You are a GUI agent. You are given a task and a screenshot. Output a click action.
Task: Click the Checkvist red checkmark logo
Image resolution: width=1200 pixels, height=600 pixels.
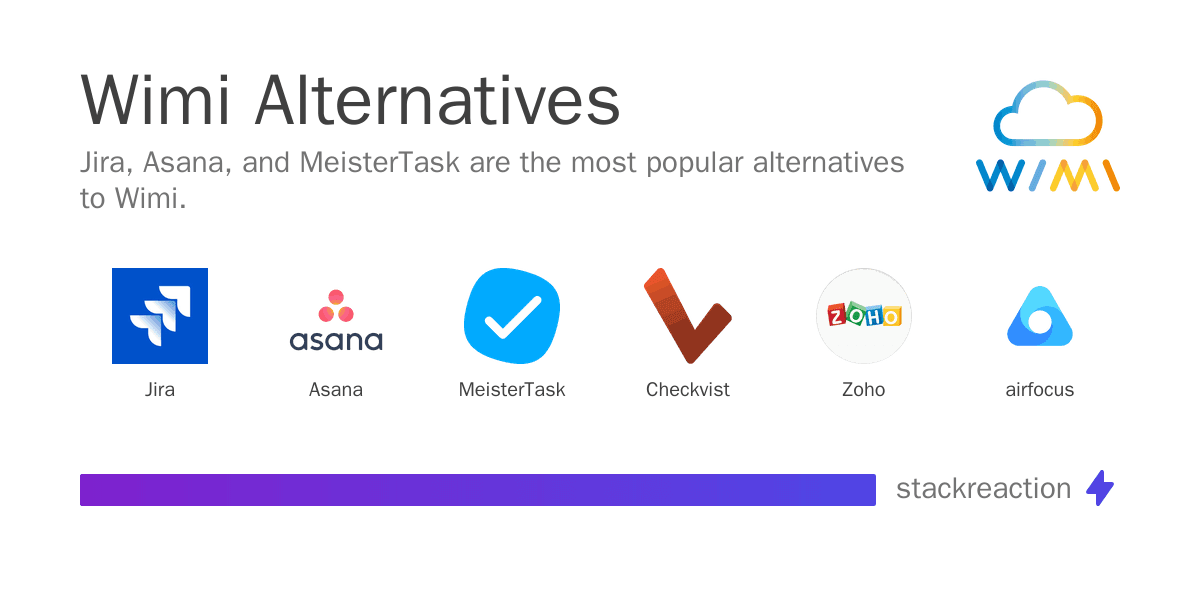coord(687,316)
